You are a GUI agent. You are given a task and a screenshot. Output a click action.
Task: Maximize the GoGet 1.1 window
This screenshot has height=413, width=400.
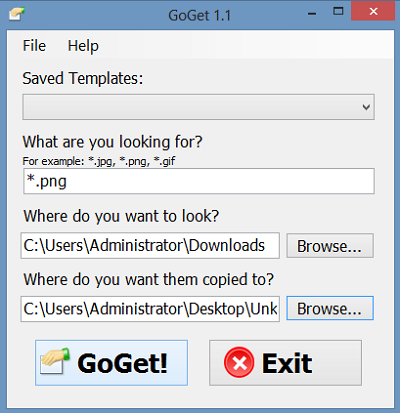338,11
